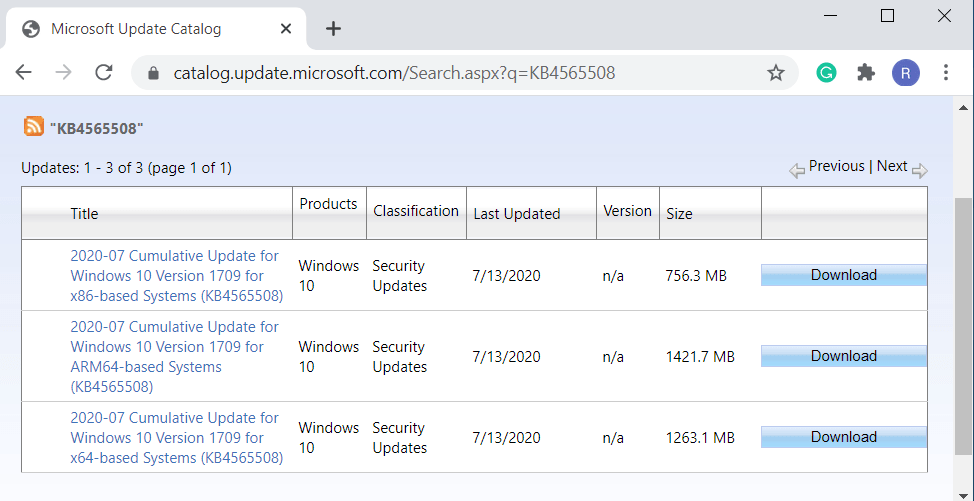Open the profile avatar labeled R
Viewport: 974px width, 501px height.
click(906, 73)
